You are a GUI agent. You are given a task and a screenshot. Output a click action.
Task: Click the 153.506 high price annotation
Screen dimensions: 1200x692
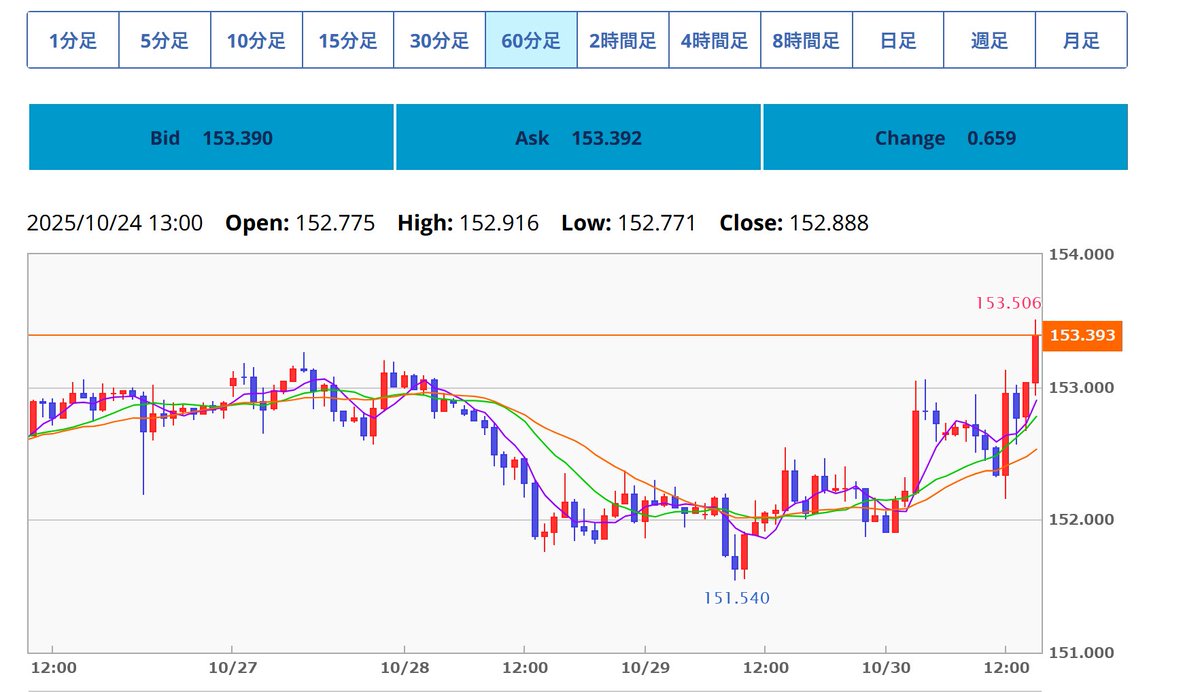(1008, 302)
